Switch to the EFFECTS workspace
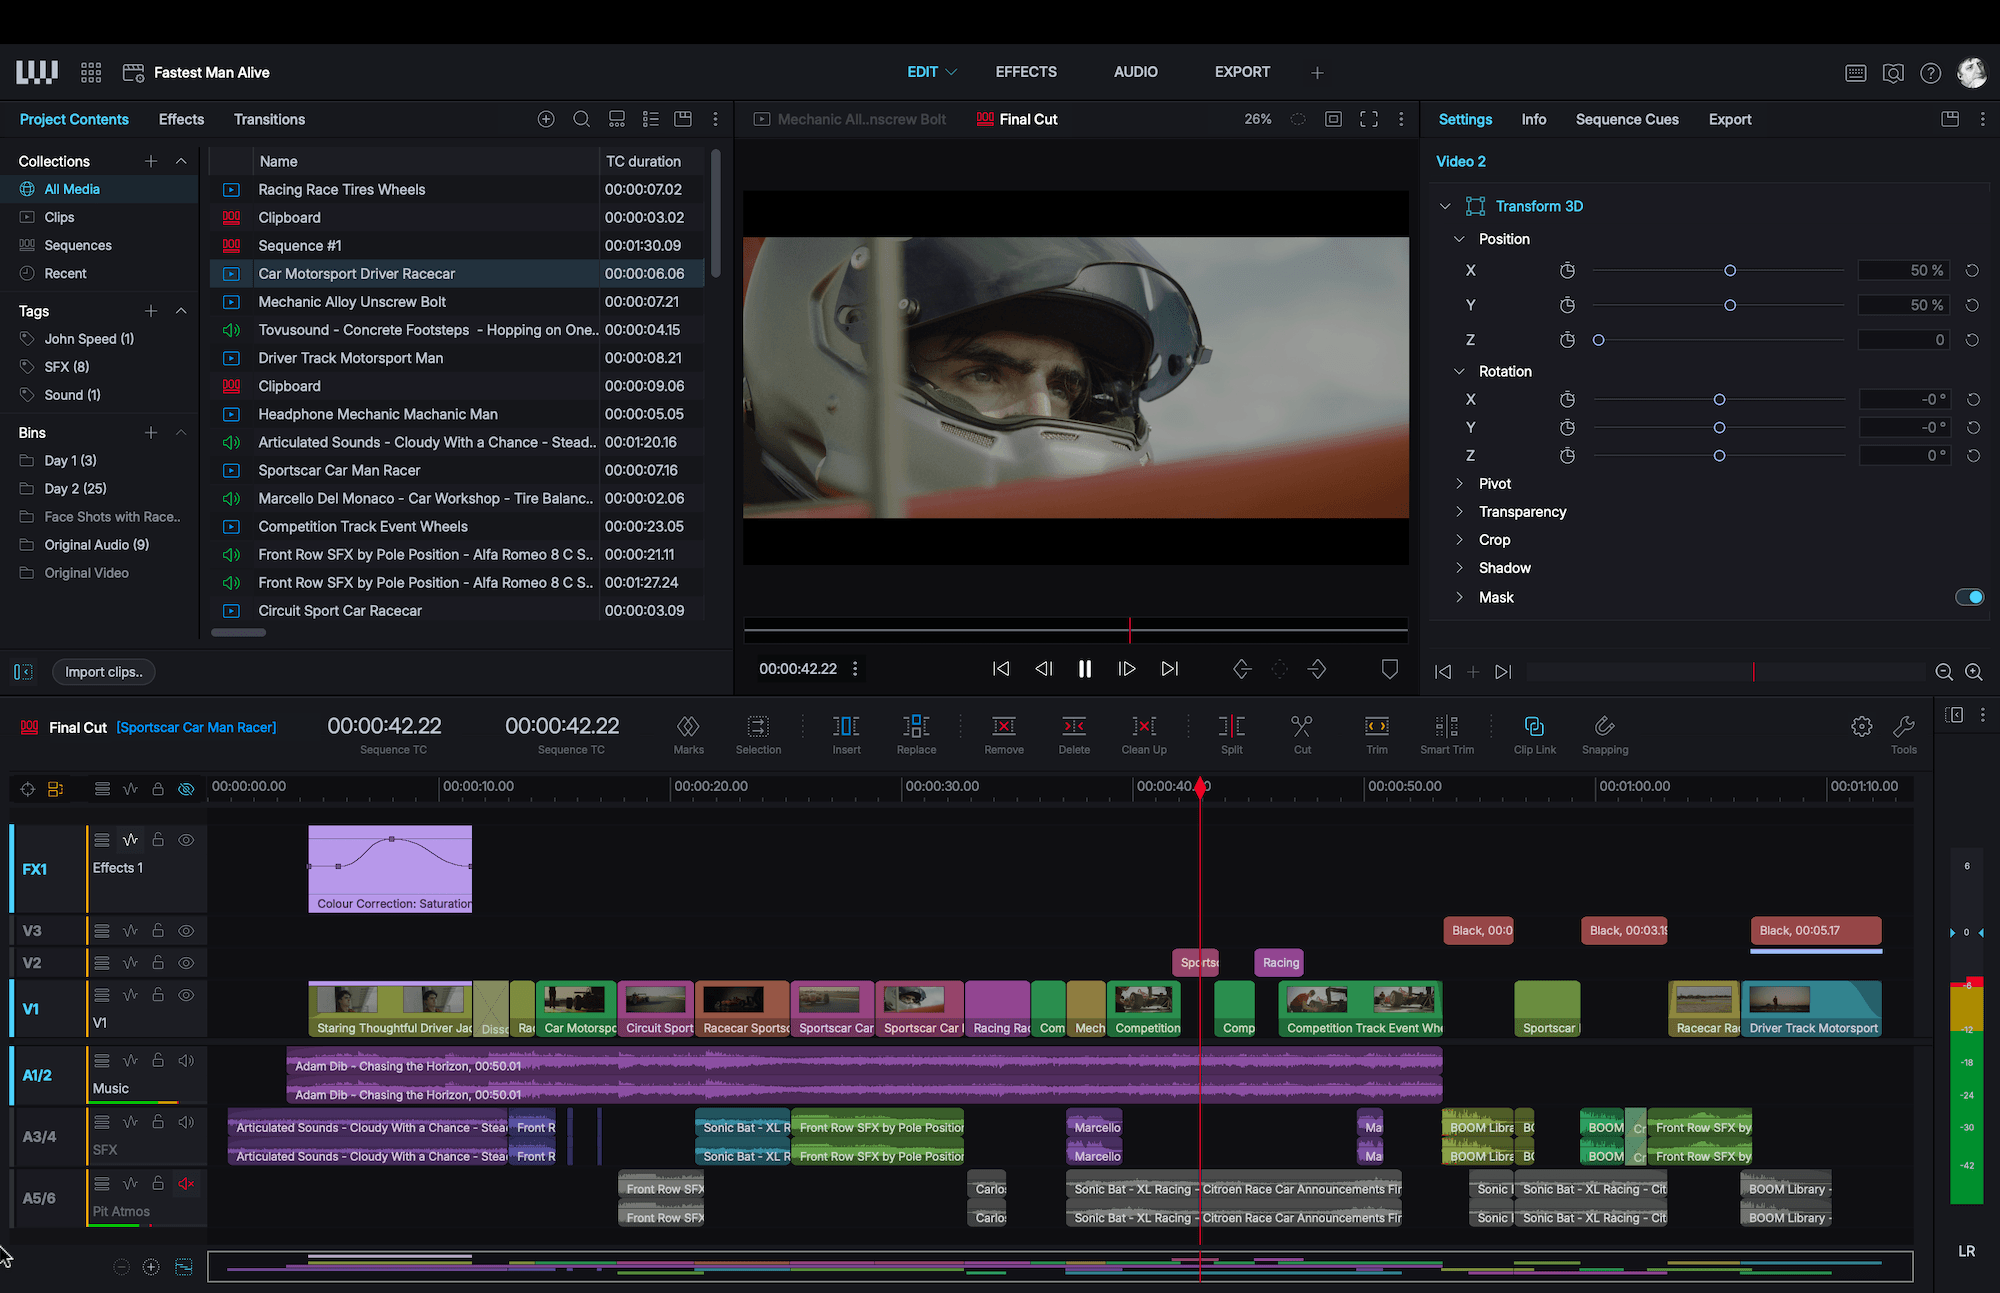The image size is (2000, 1293). click(x=1026, y=72)
